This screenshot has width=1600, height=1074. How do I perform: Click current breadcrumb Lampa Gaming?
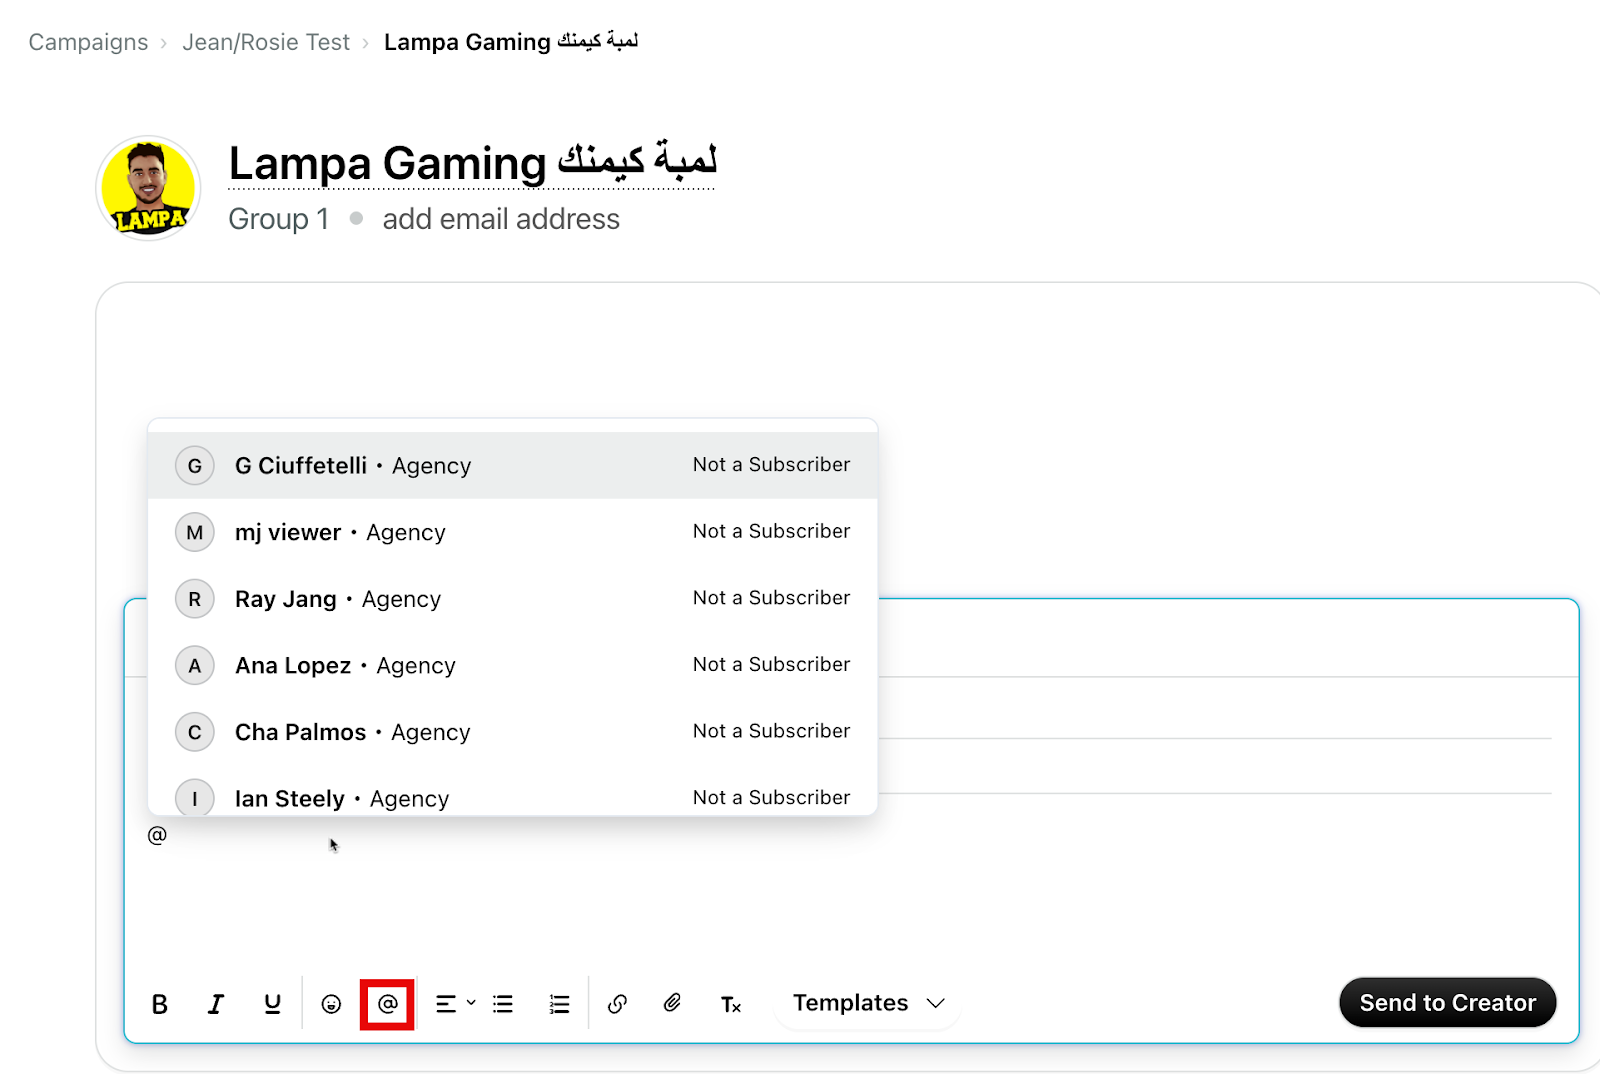pyautogui.click(x=511, y=42)
